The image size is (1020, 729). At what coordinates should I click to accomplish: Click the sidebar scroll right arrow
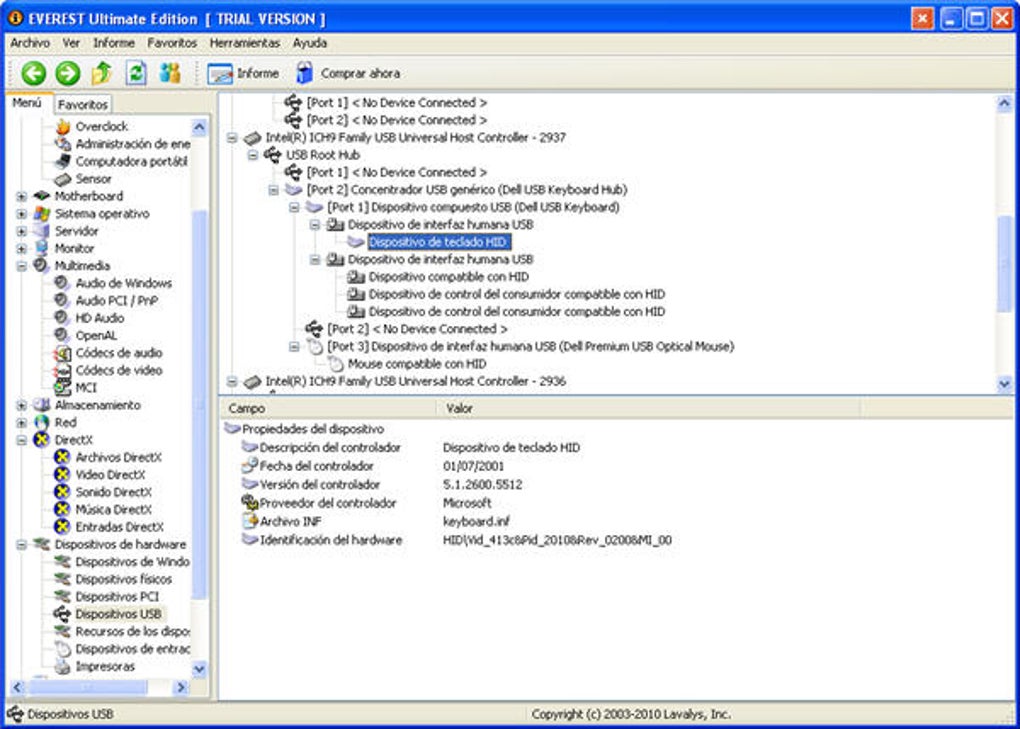click(181, 687)
